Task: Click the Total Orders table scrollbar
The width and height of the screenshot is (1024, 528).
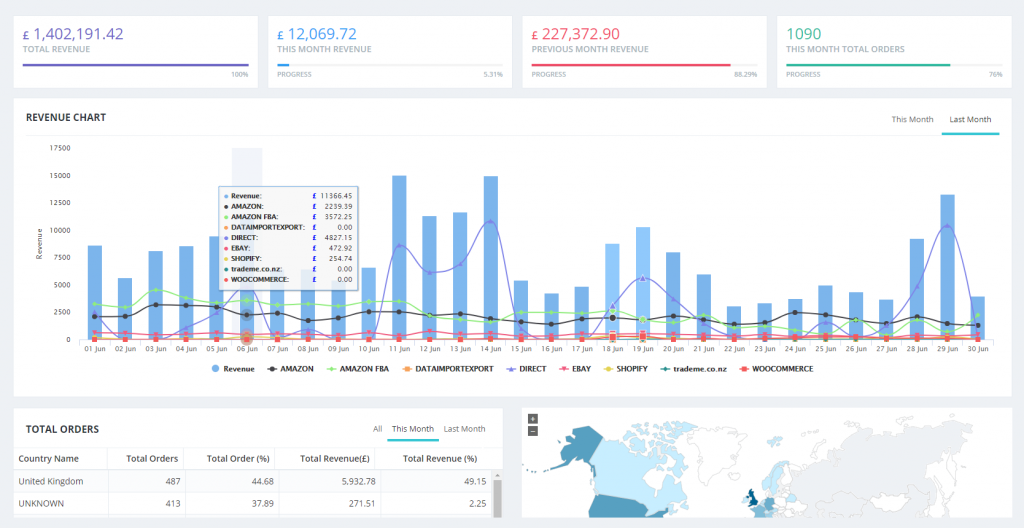Action: [497, 497]
